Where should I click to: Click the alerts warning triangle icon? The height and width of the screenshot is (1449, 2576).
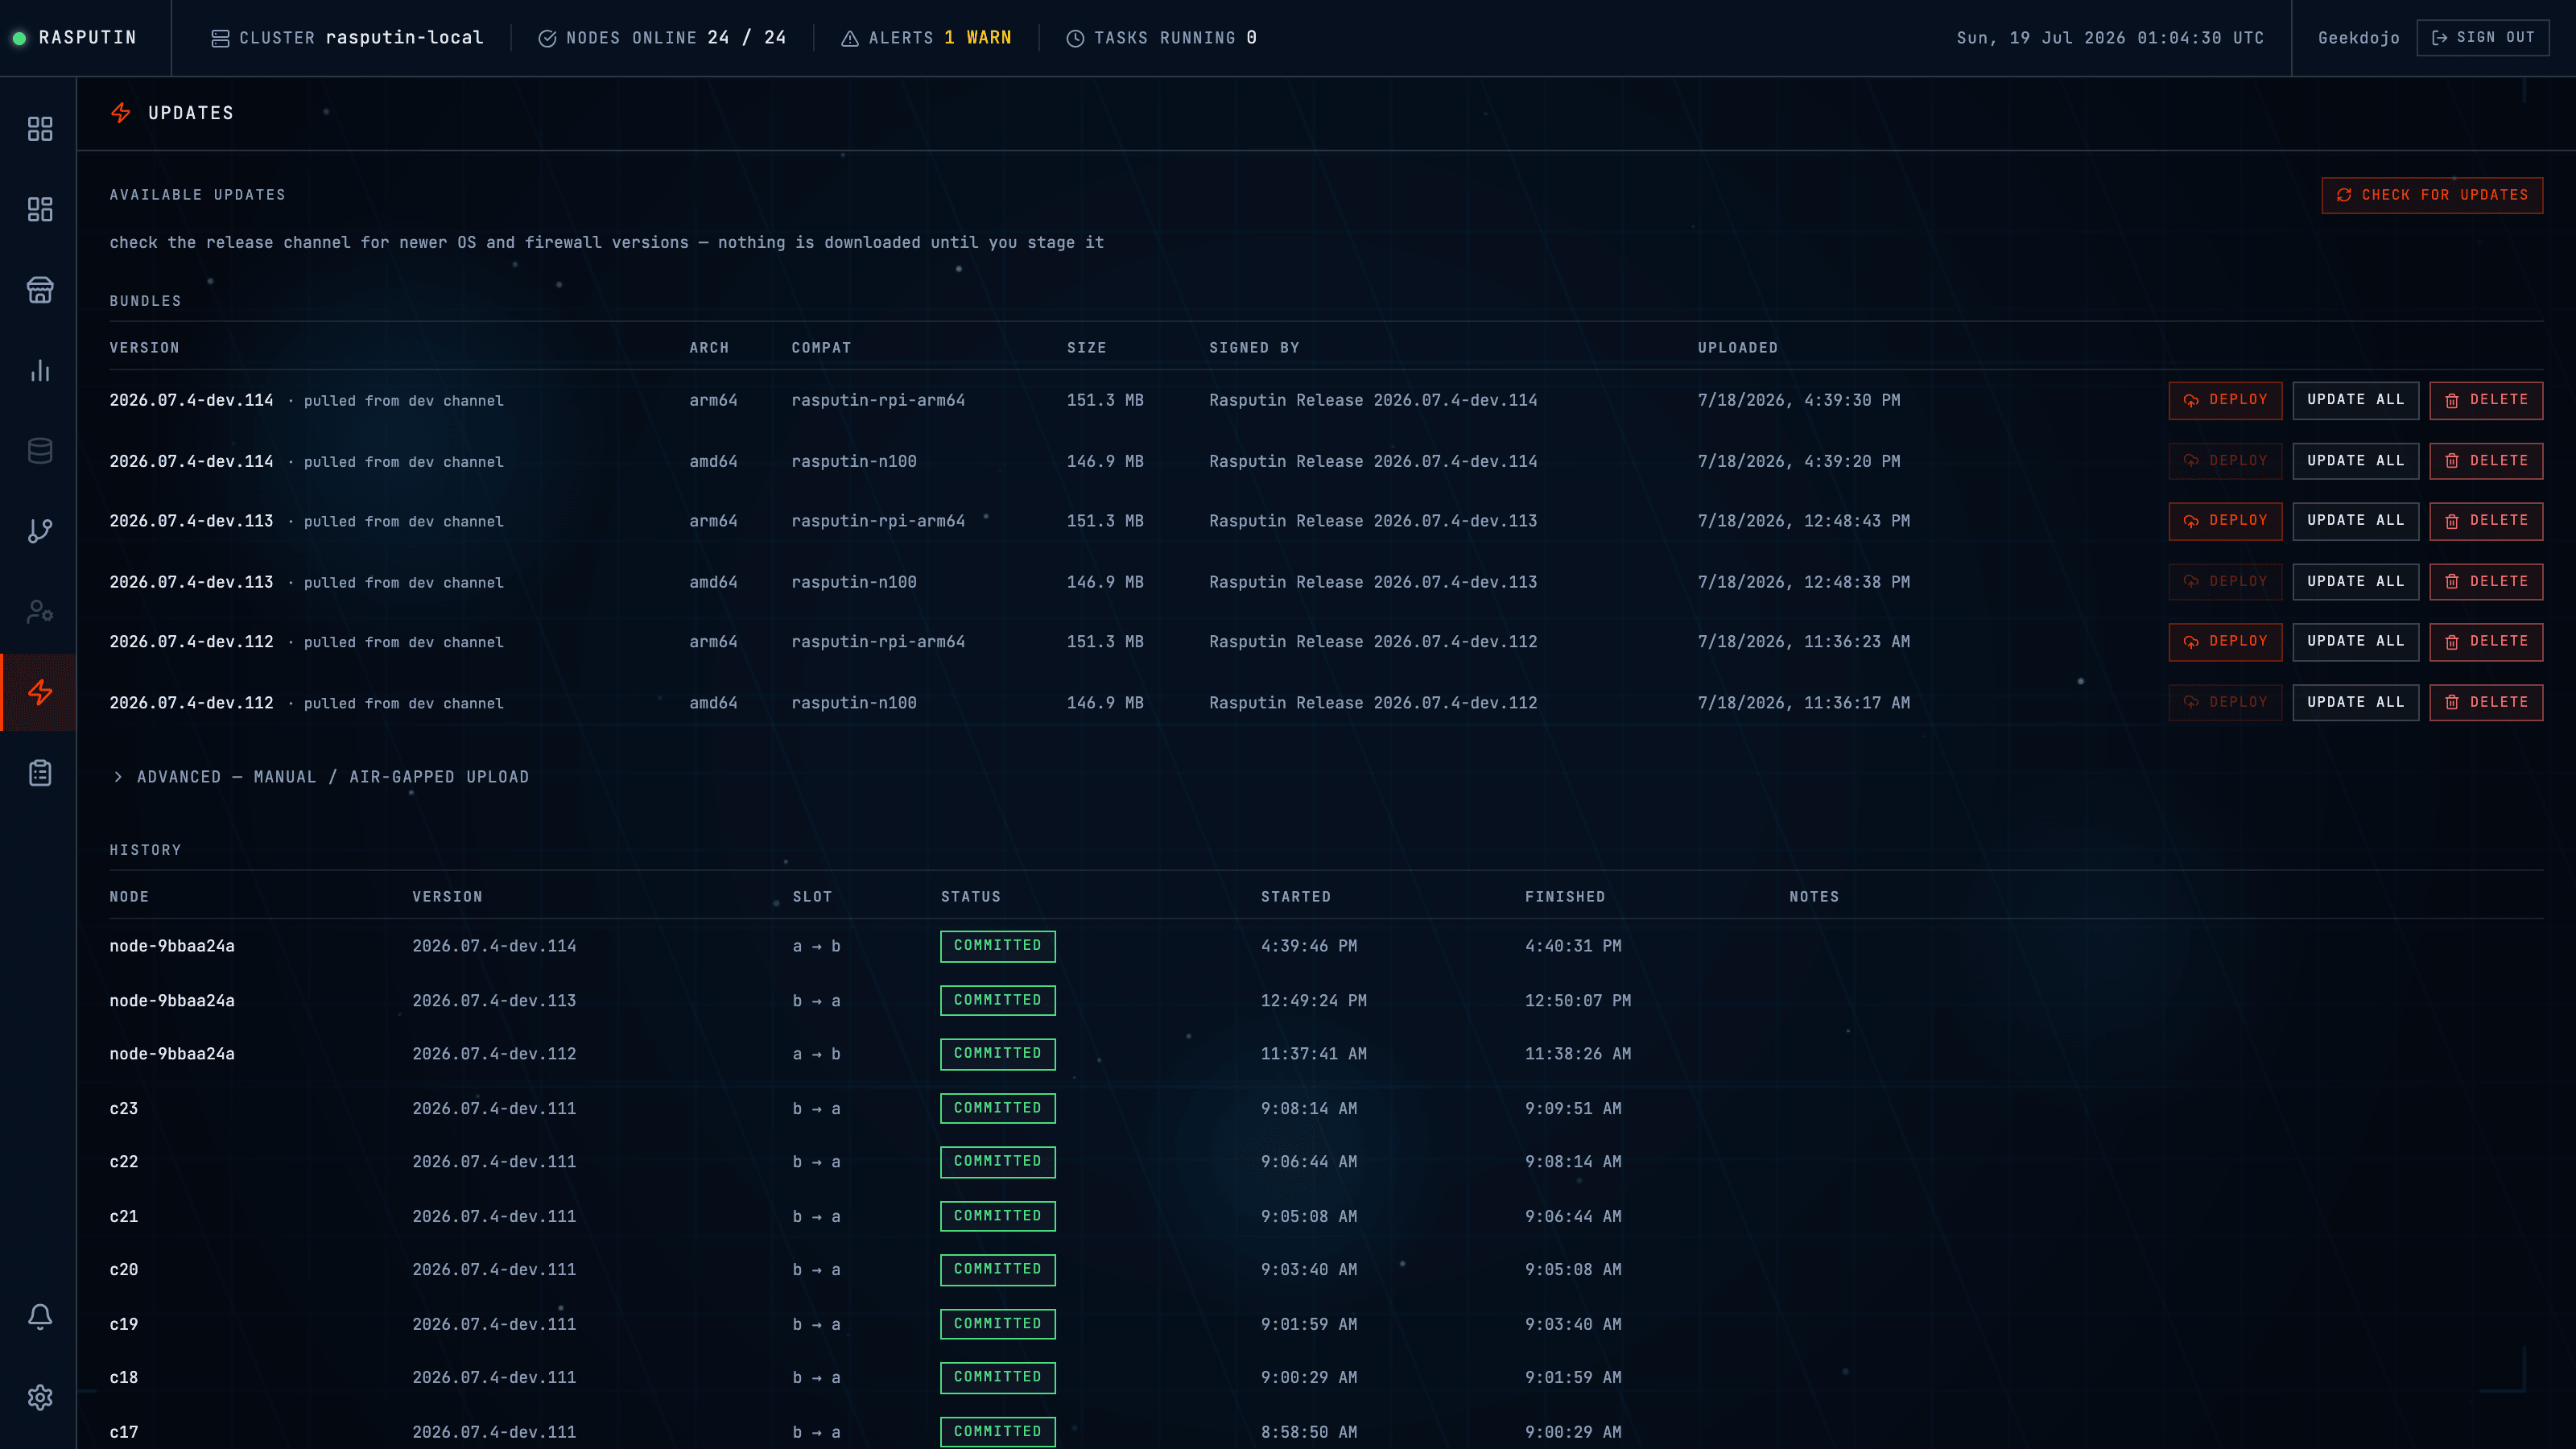(850, 38)
